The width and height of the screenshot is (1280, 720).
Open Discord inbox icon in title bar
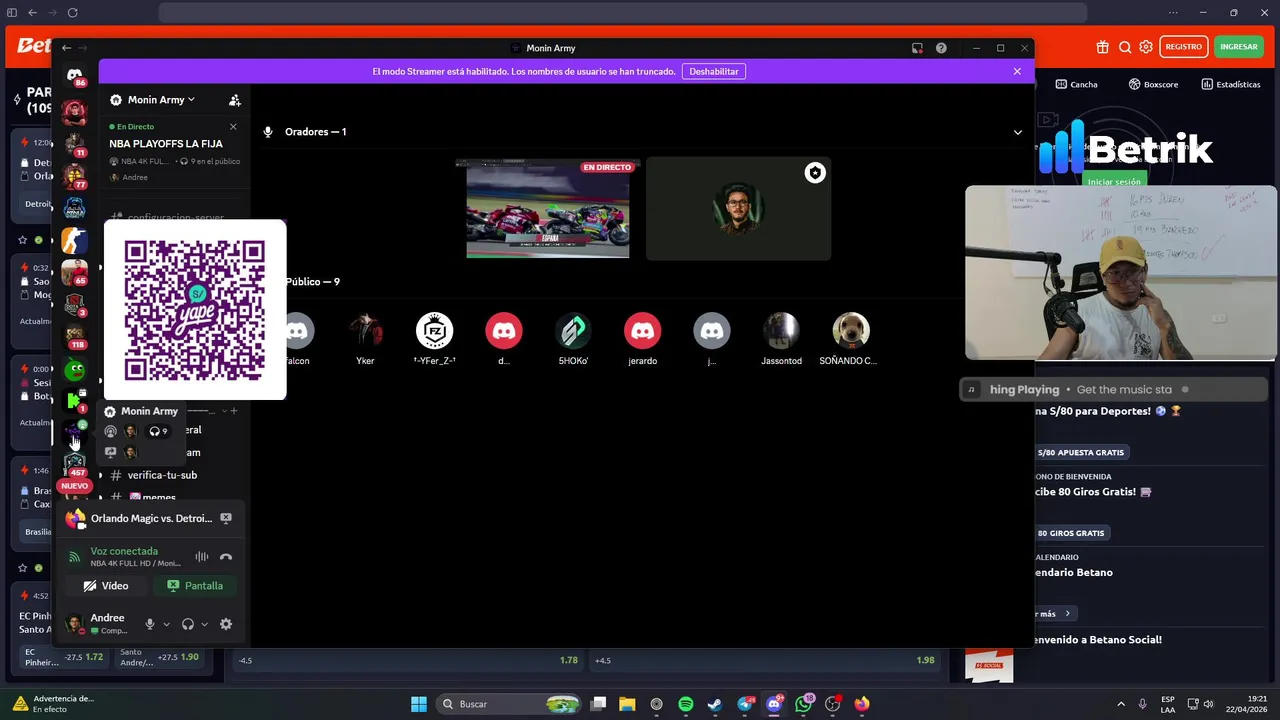[917, 48]
